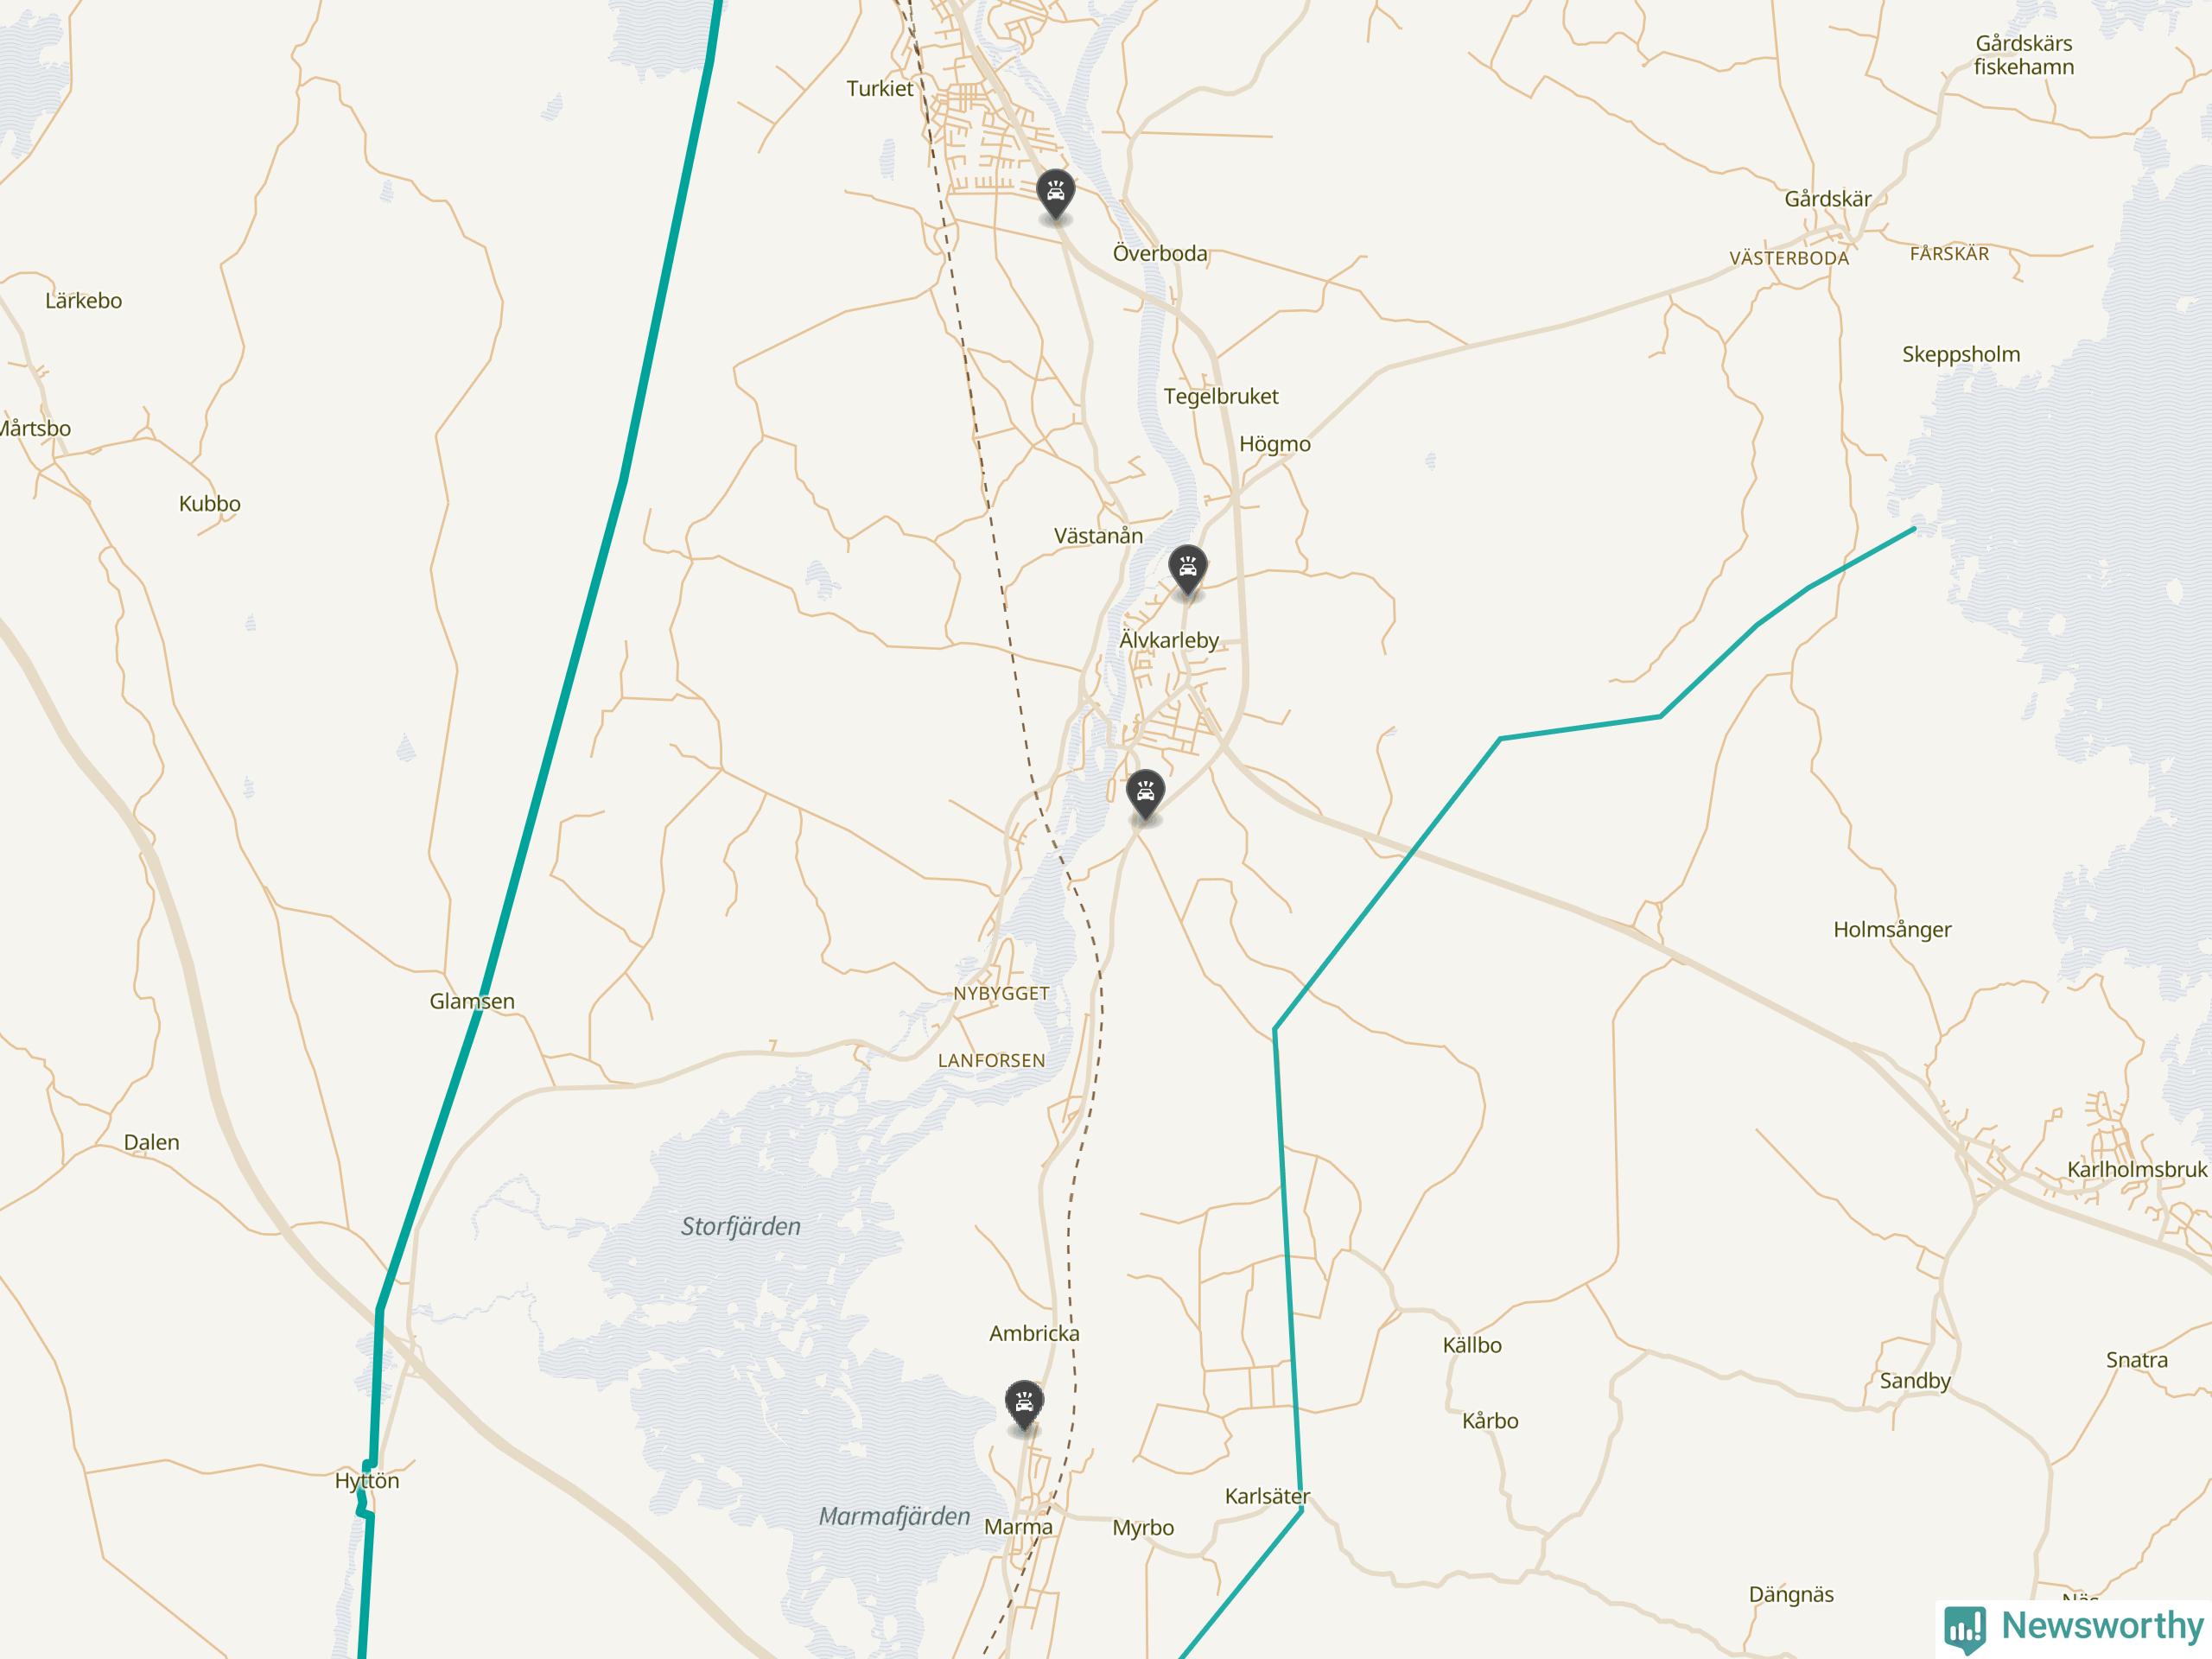Image resolution: width=2212 pixels, height=1659 pixels.
Task: Click the Marmafjärden water label
Action: 894,1516
